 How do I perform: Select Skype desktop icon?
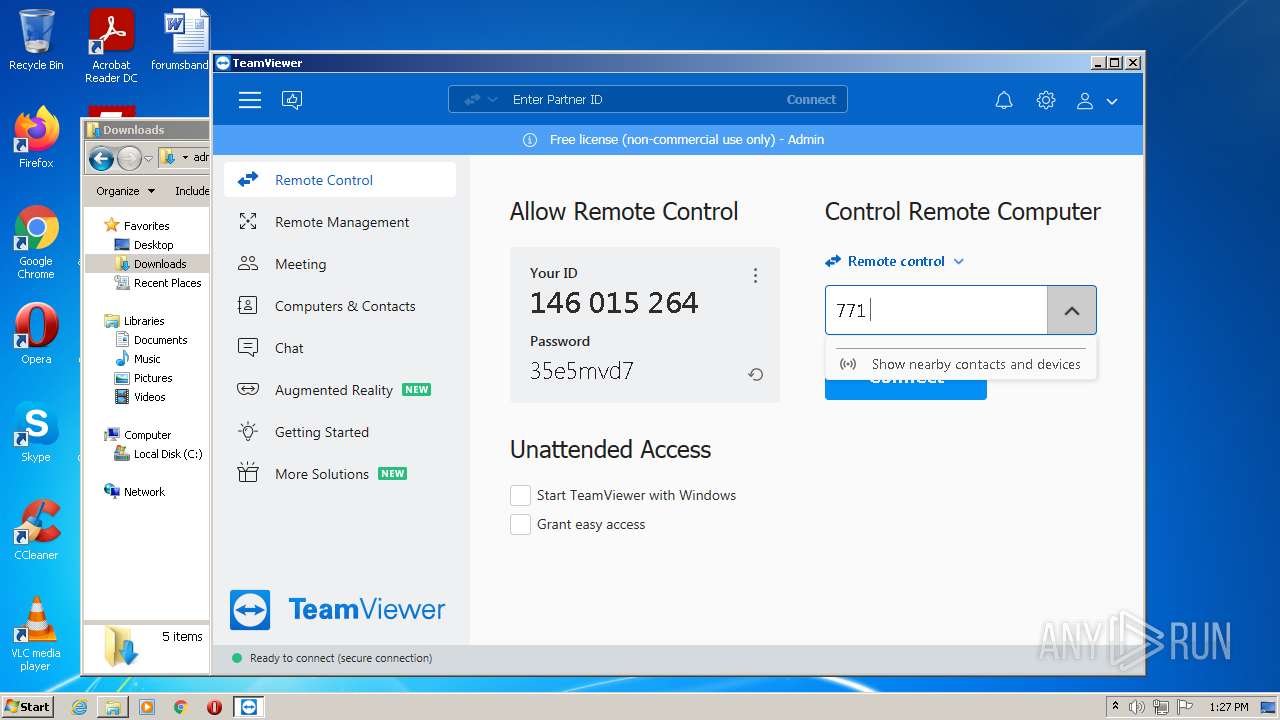coord(36,432)
